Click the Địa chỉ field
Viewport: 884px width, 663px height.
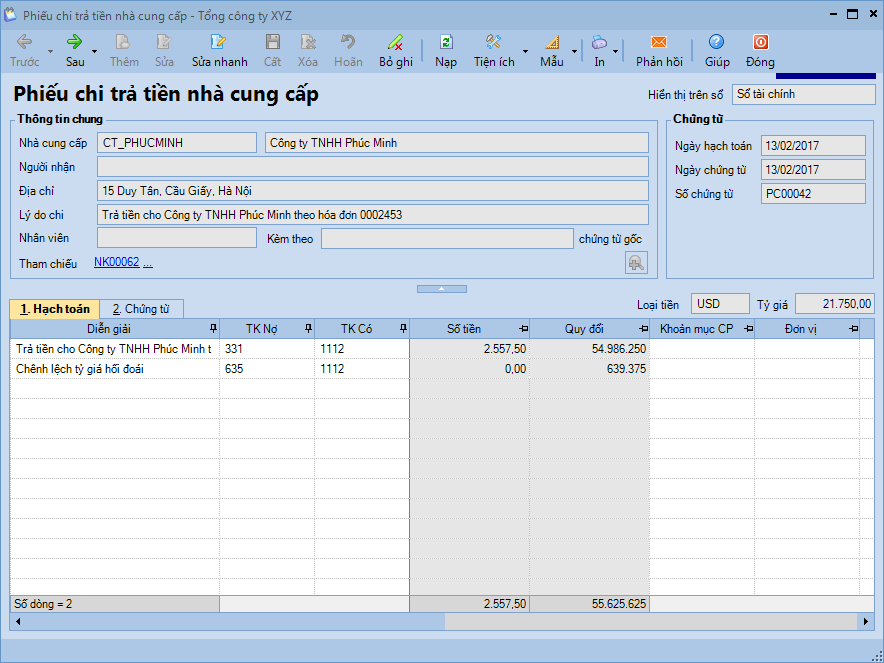(x=373, y=191)
